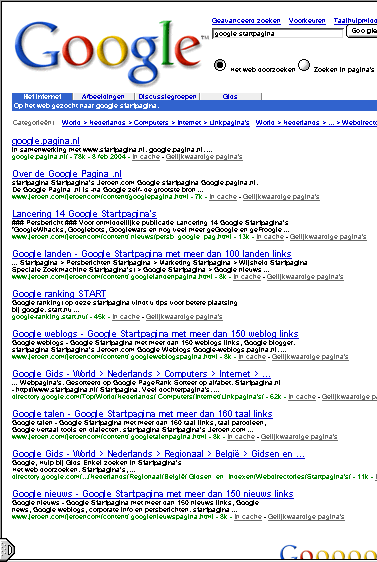The image size is (377, 562).
Task: Click the Google zoeken button
Action: (362, 31)
